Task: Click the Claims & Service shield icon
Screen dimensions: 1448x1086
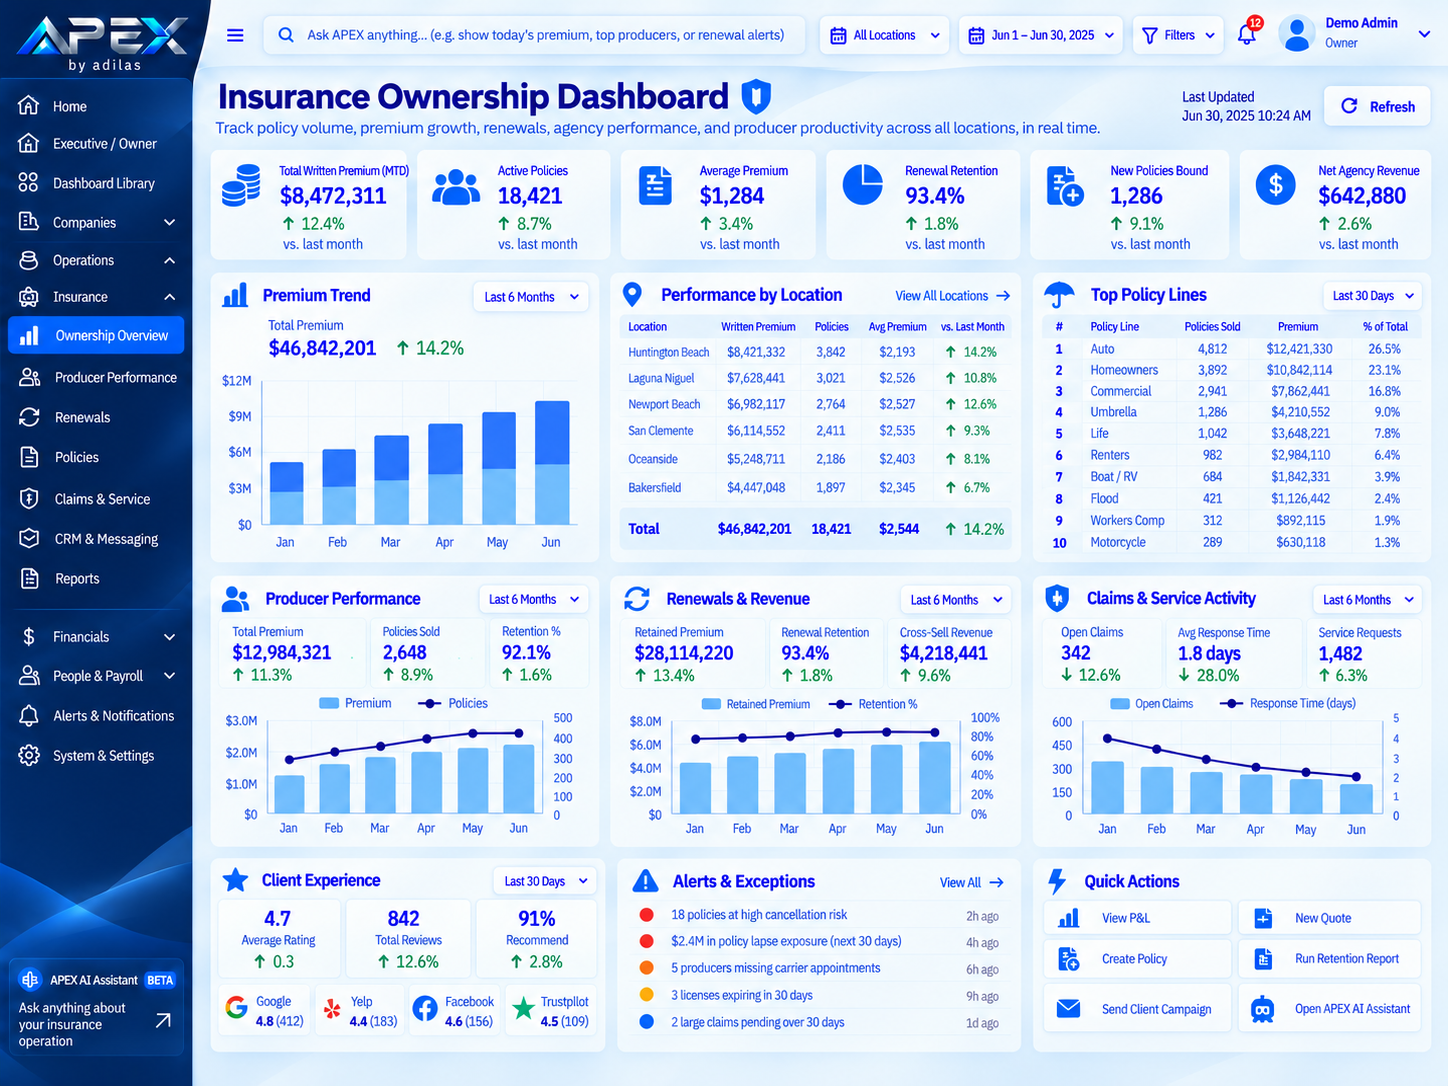Action: [30, 498]
